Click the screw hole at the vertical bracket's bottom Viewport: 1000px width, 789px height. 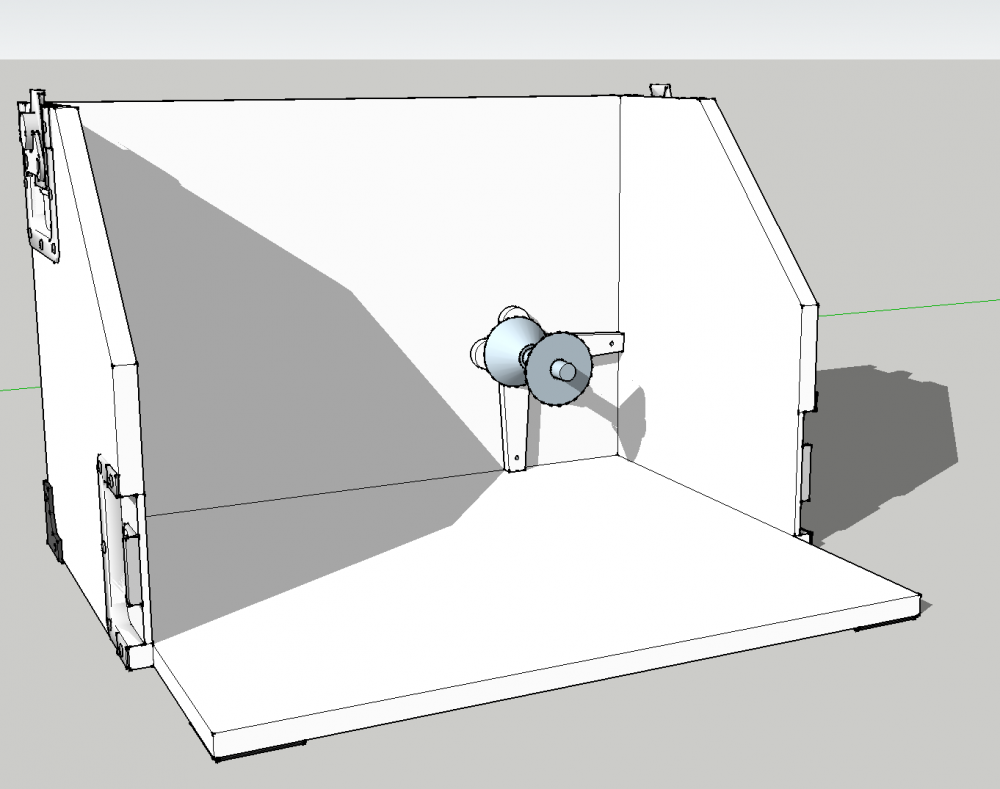[x=516, y=457]
